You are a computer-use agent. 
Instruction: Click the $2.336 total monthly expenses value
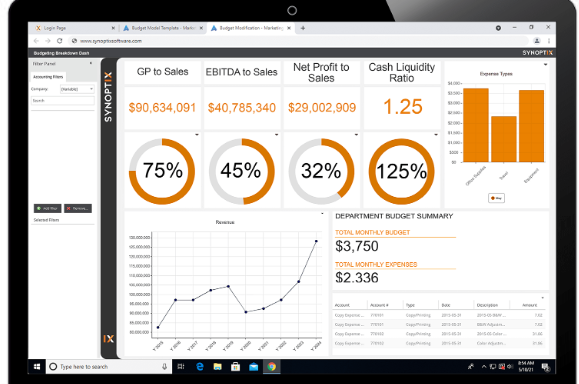pyautogui.click(x=357, y=278)
